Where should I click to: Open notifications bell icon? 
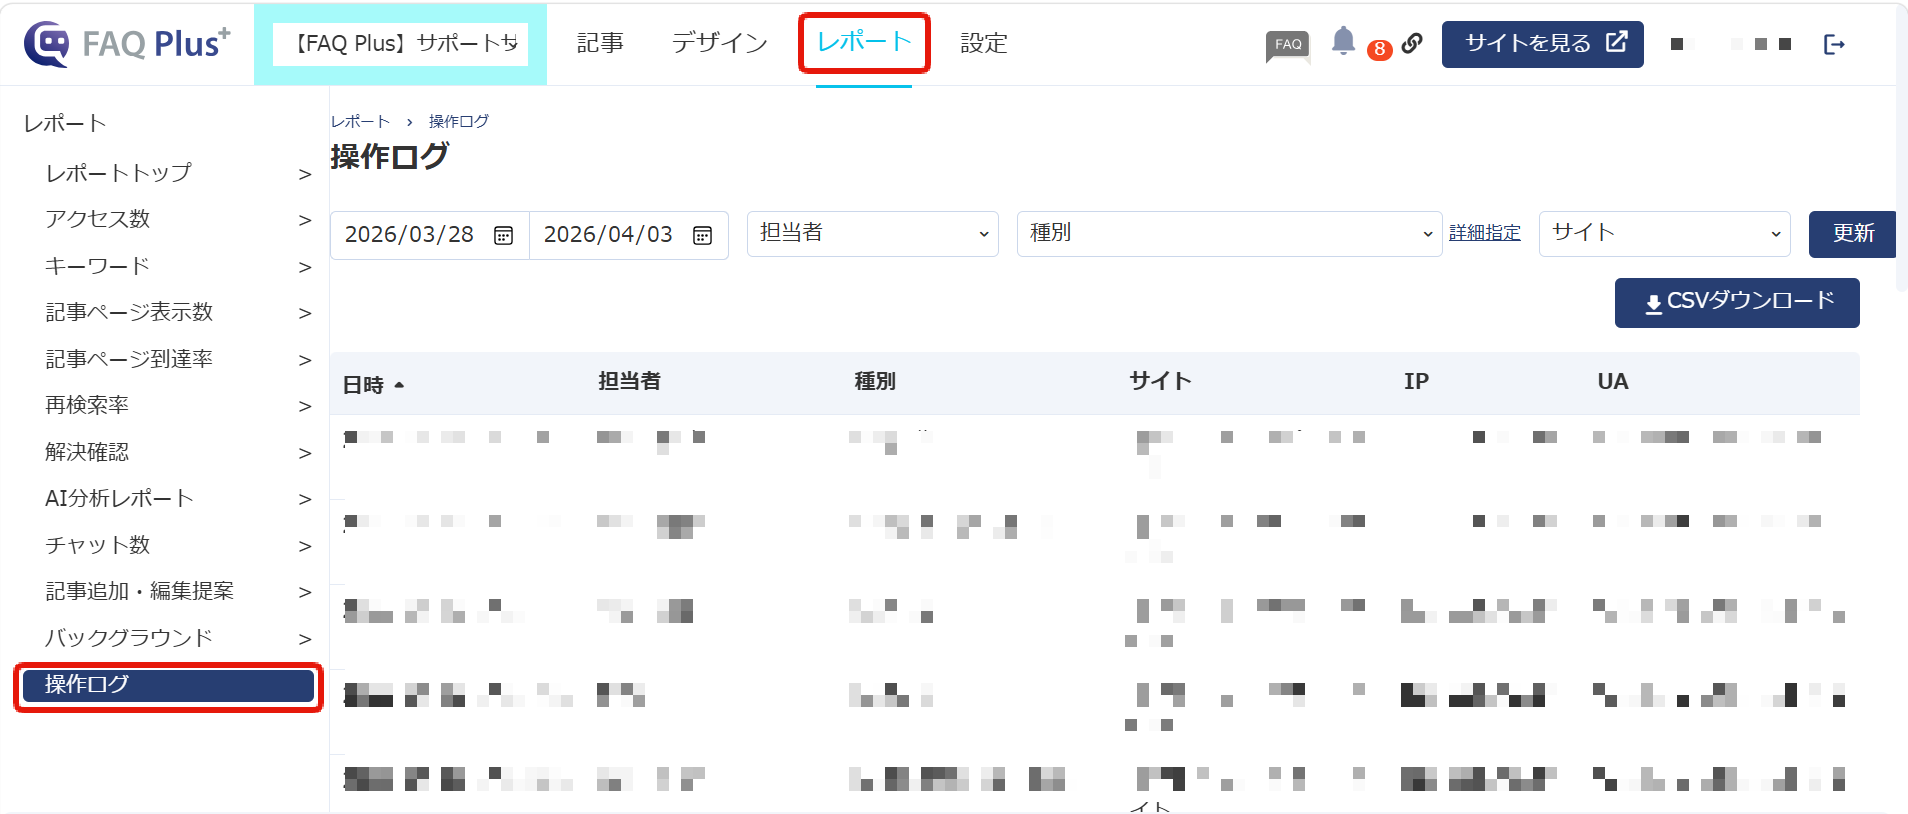pyautogui.click(x=1343, y=41)
